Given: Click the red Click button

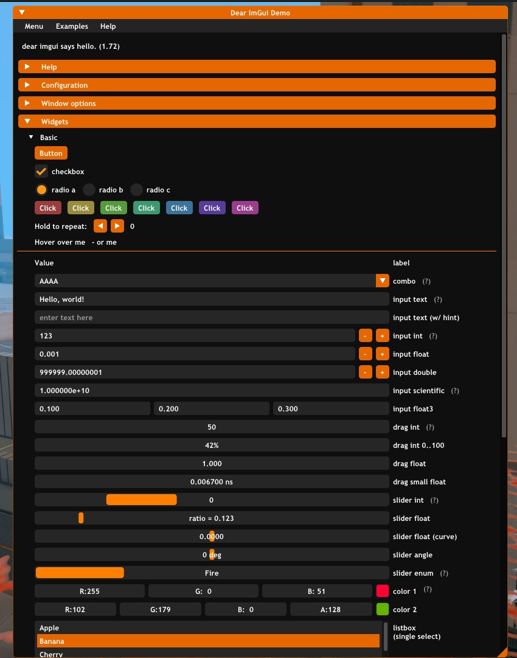Looking at the screenshot, I should click(x=48, y=208).
